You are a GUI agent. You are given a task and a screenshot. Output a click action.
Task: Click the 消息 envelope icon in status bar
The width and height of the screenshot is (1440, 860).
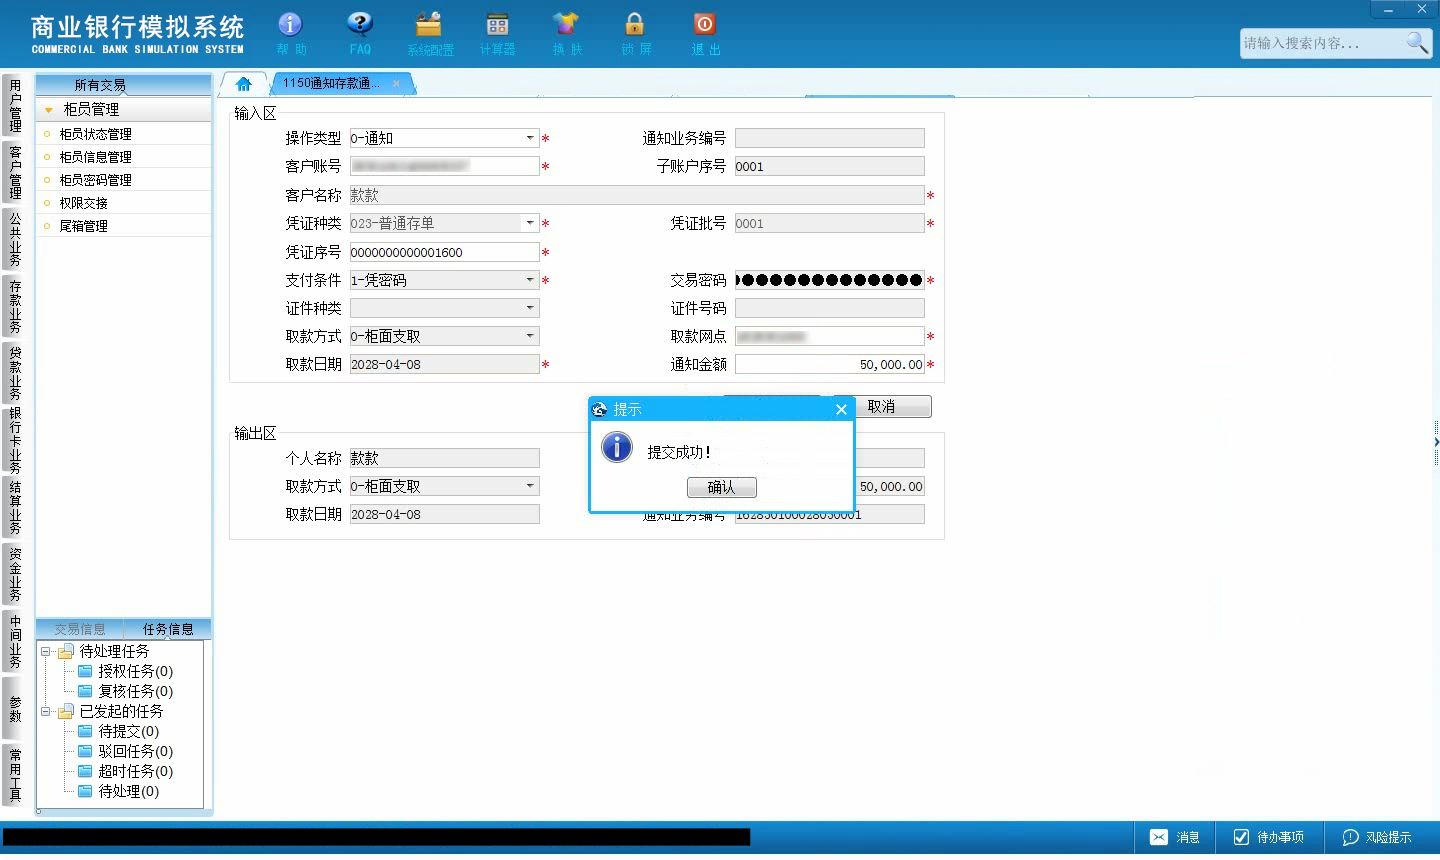1158,837
